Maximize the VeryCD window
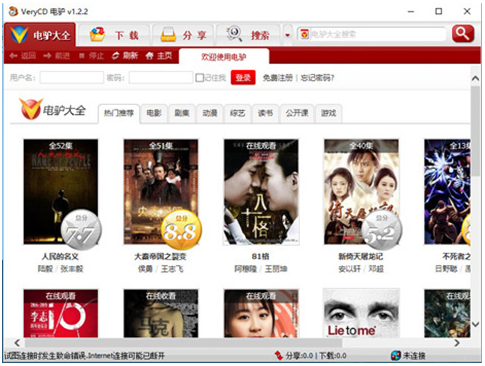The height and width of the screenshot is (366, 485). [x=439, y=11]
